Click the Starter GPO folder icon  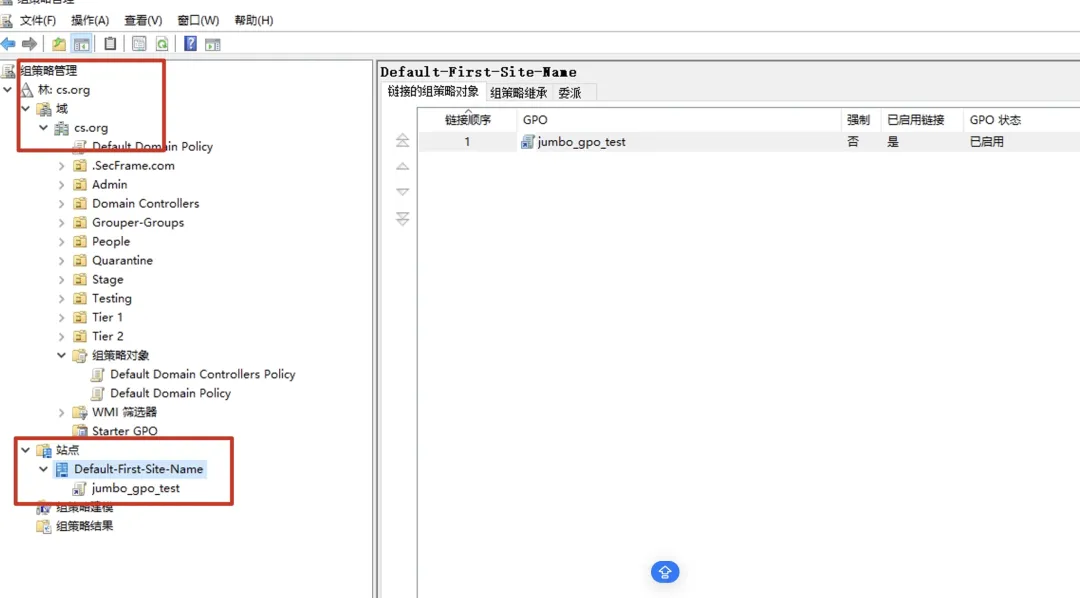point(80,431)
